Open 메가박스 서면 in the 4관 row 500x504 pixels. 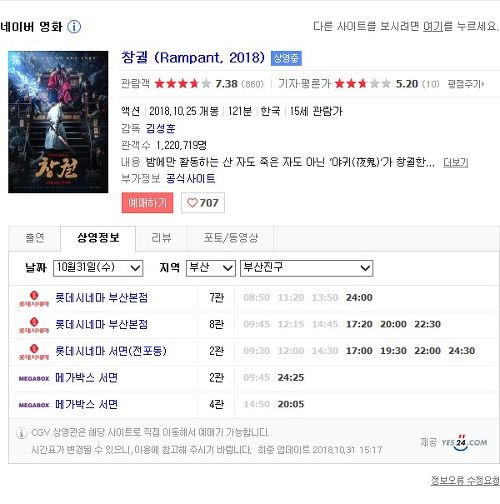click(x=86, y=404)
